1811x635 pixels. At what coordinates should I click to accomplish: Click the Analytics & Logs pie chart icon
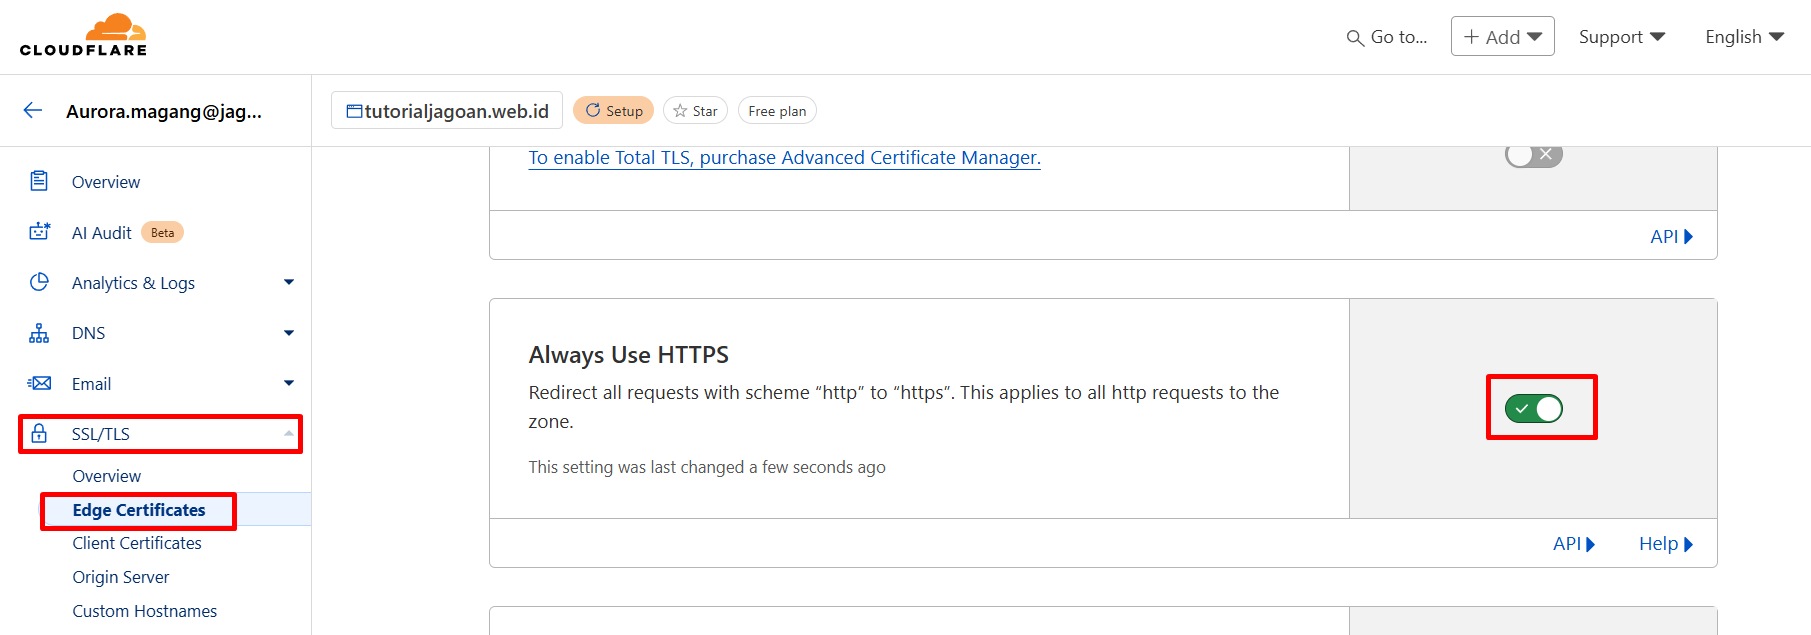pyautogui.click(x=39, y=282)
